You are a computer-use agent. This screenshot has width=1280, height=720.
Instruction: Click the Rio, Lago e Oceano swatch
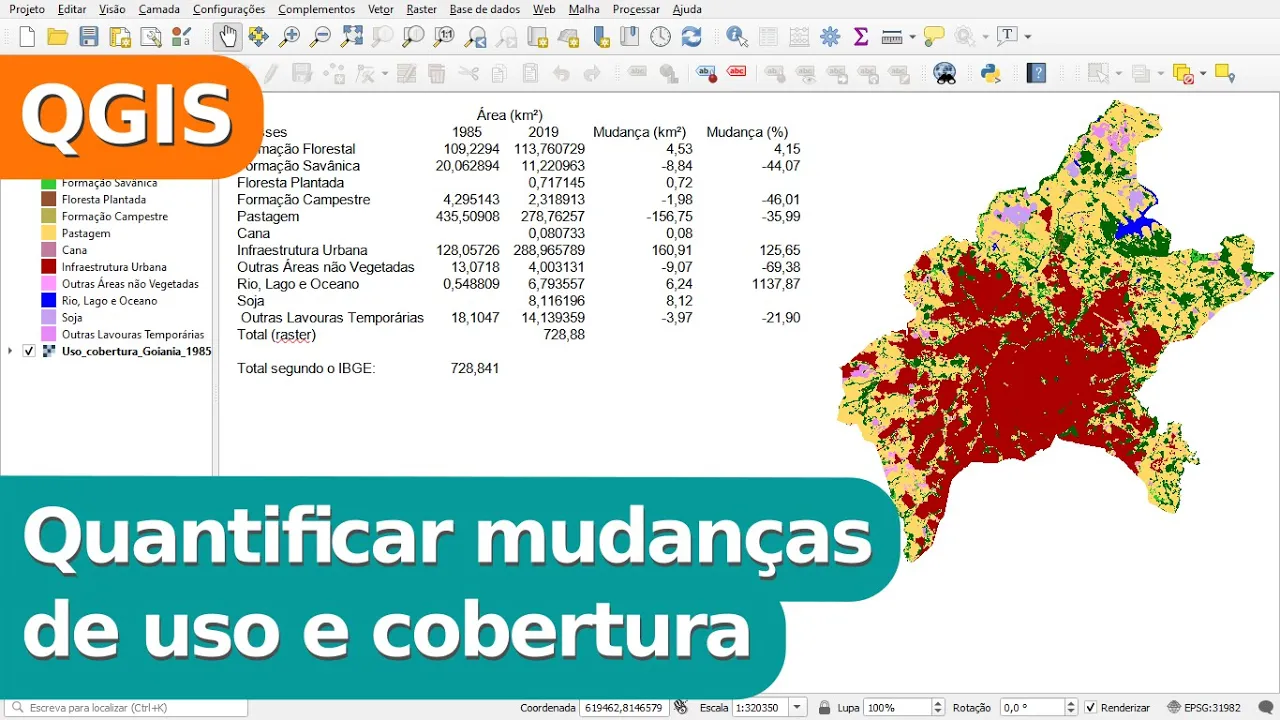(48, 301)
